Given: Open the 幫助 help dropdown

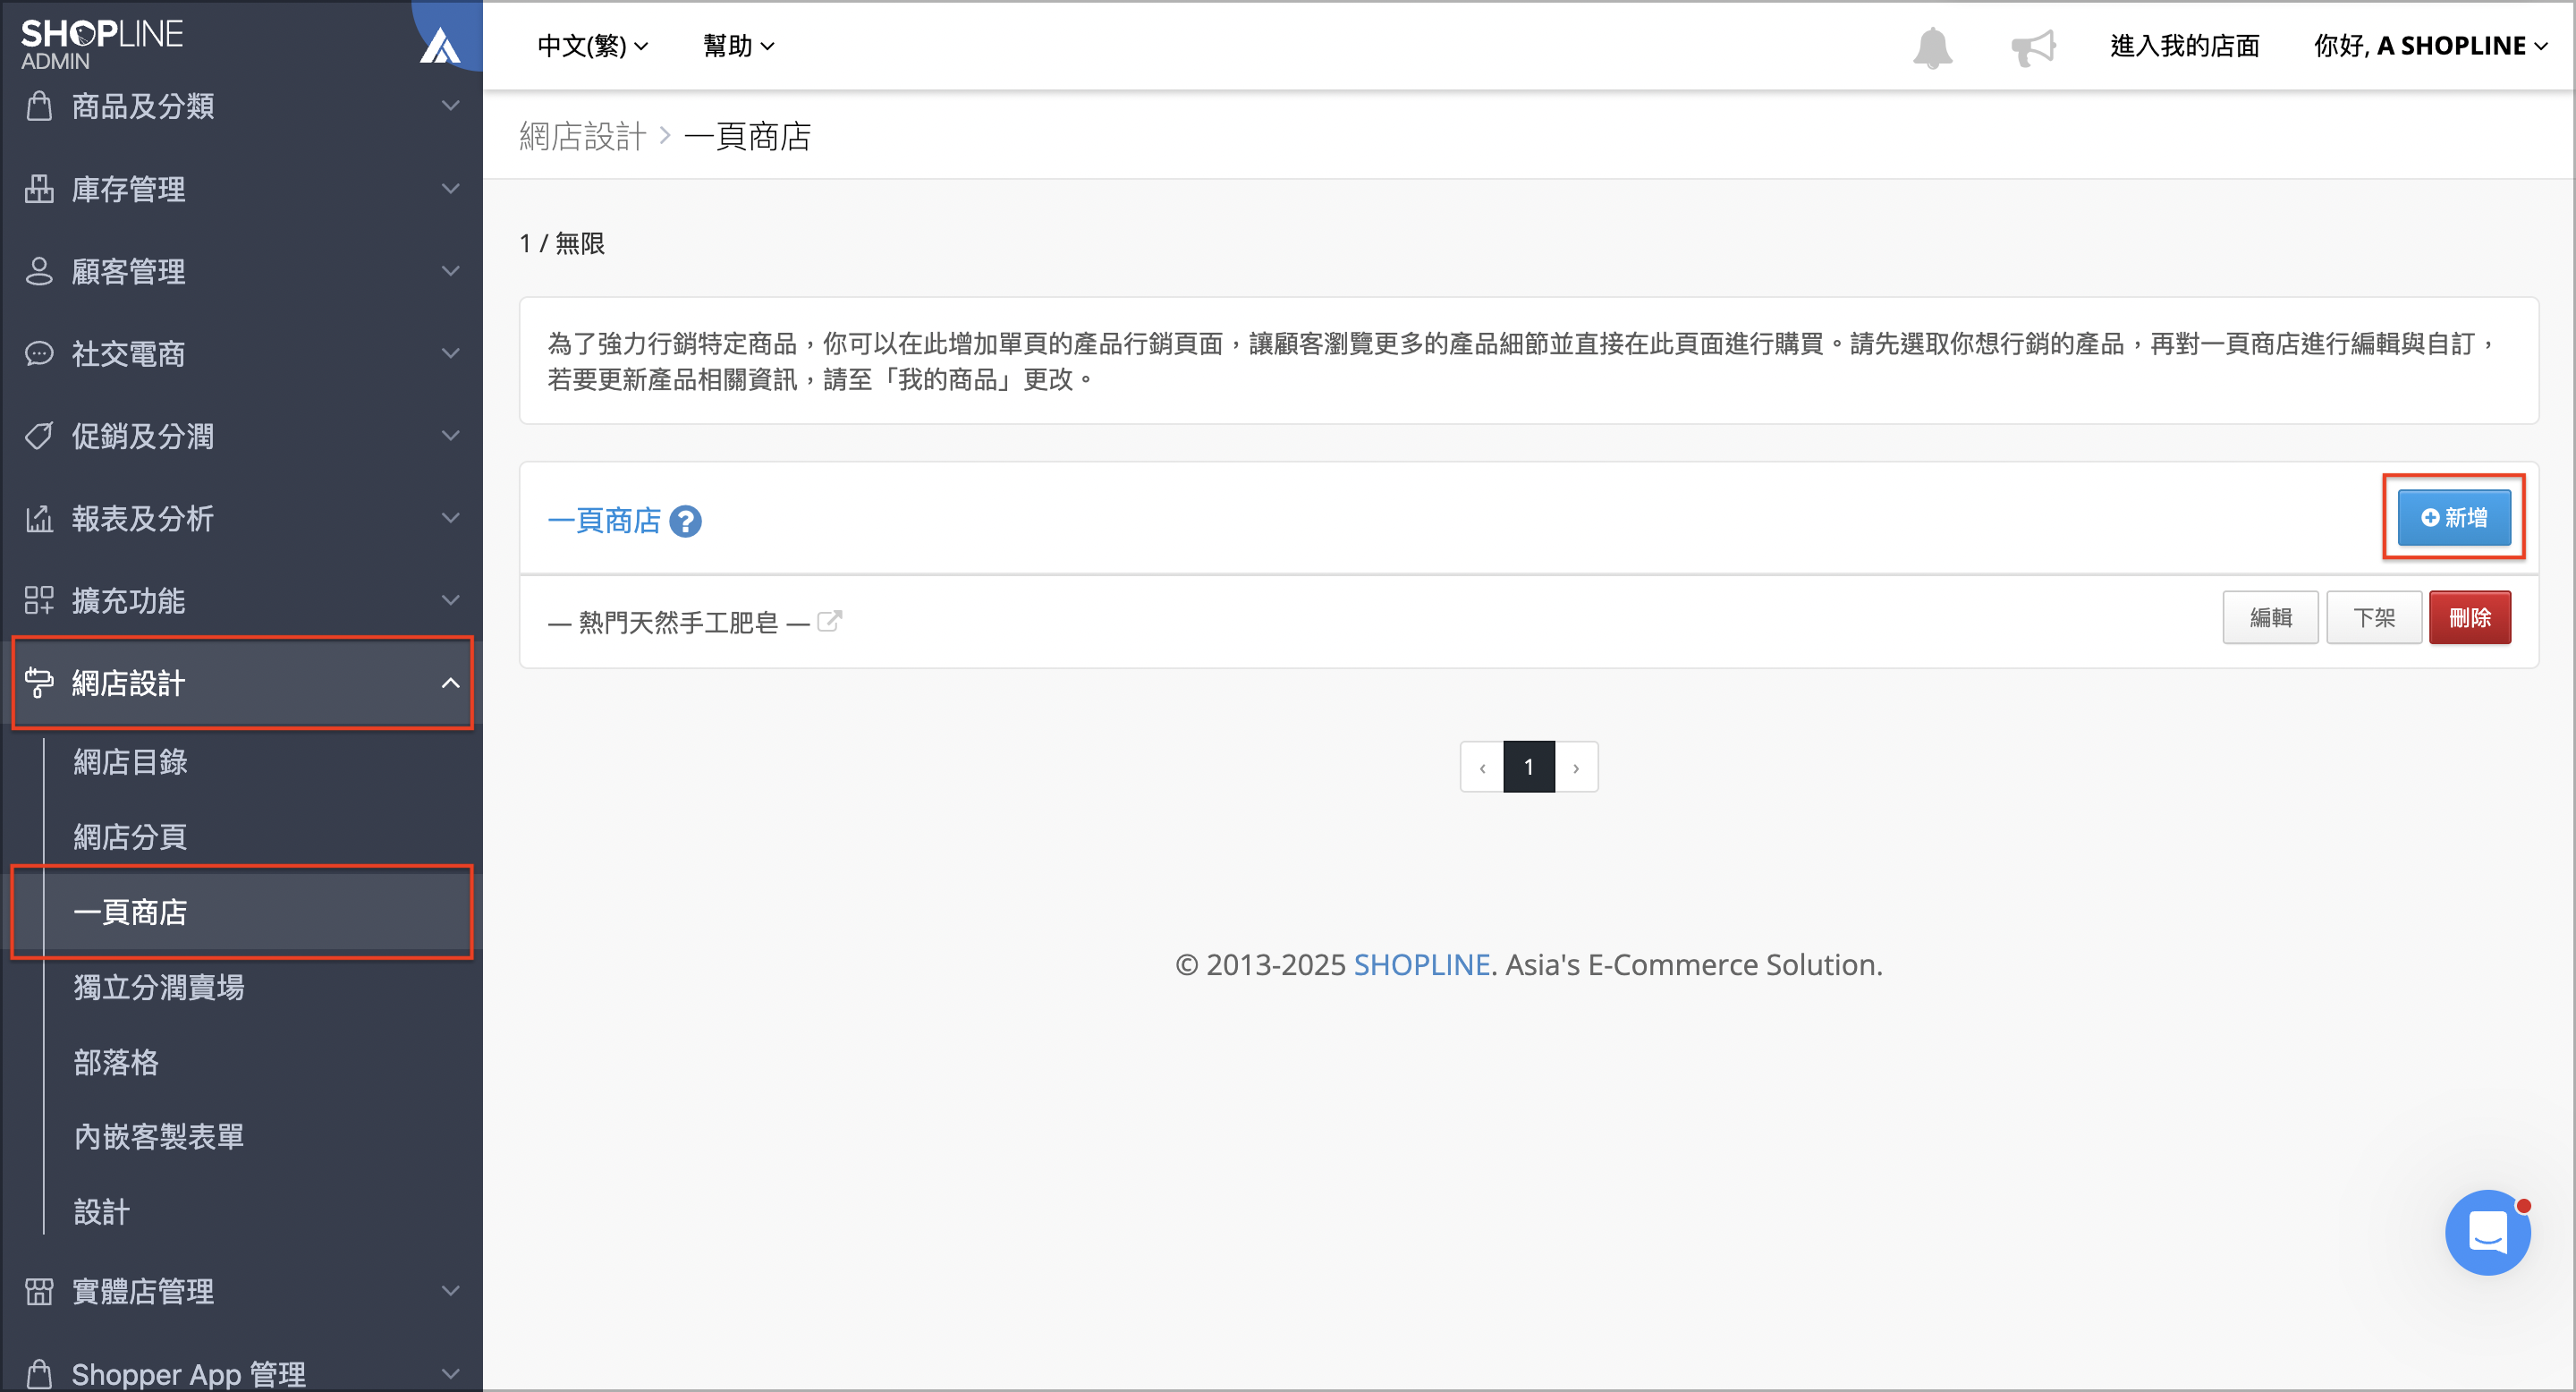Looking at the screenshot, I should pos(739,46).
